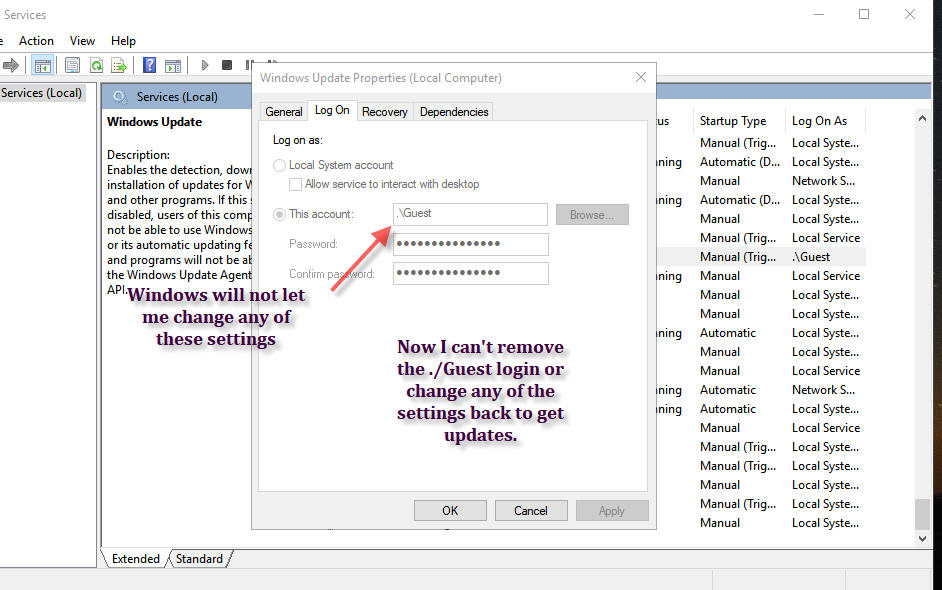Open the Startup Type column header
Screen dimensions: 942x590
pyautogui.click(x=736, y=120)
